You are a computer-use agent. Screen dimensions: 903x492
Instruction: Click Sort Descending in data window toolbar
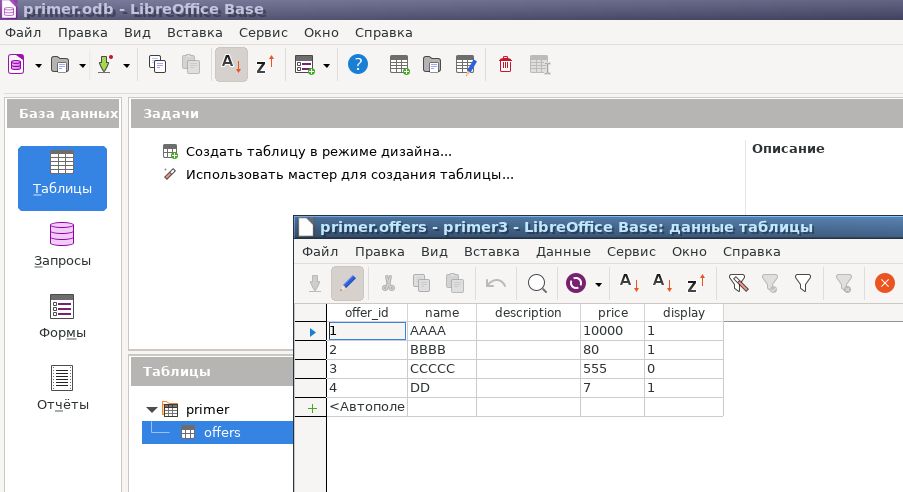click(x=696, y=283)
